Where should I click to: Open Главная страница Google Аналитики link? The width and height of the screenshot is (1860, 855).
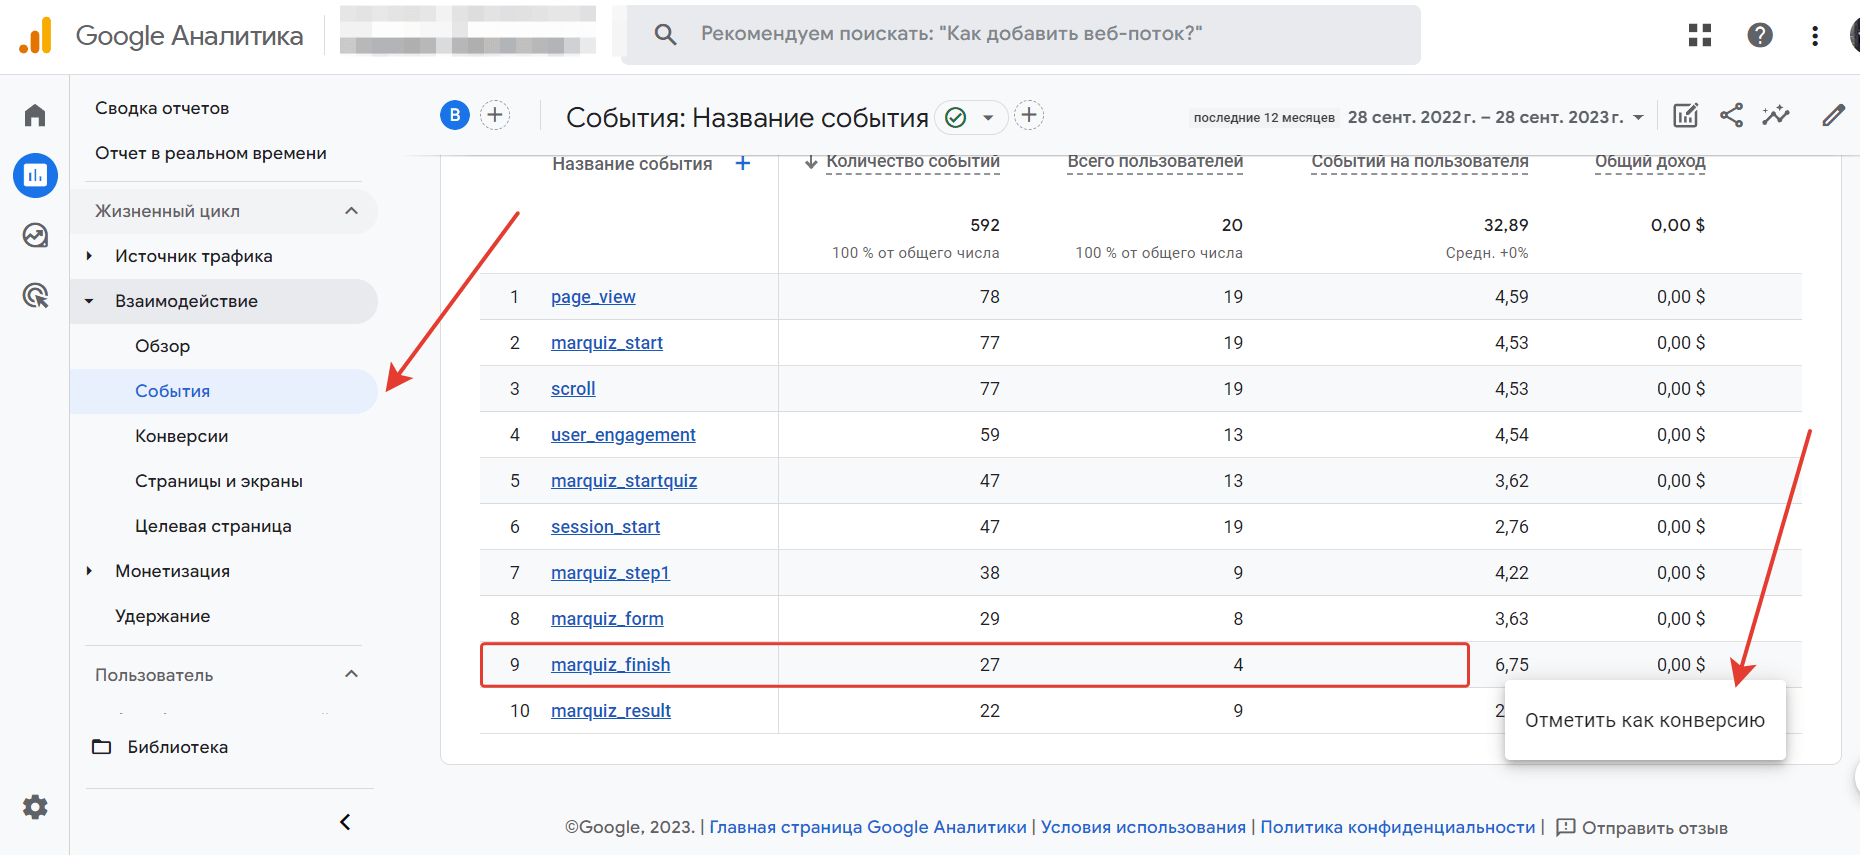[x=868, y=827]
